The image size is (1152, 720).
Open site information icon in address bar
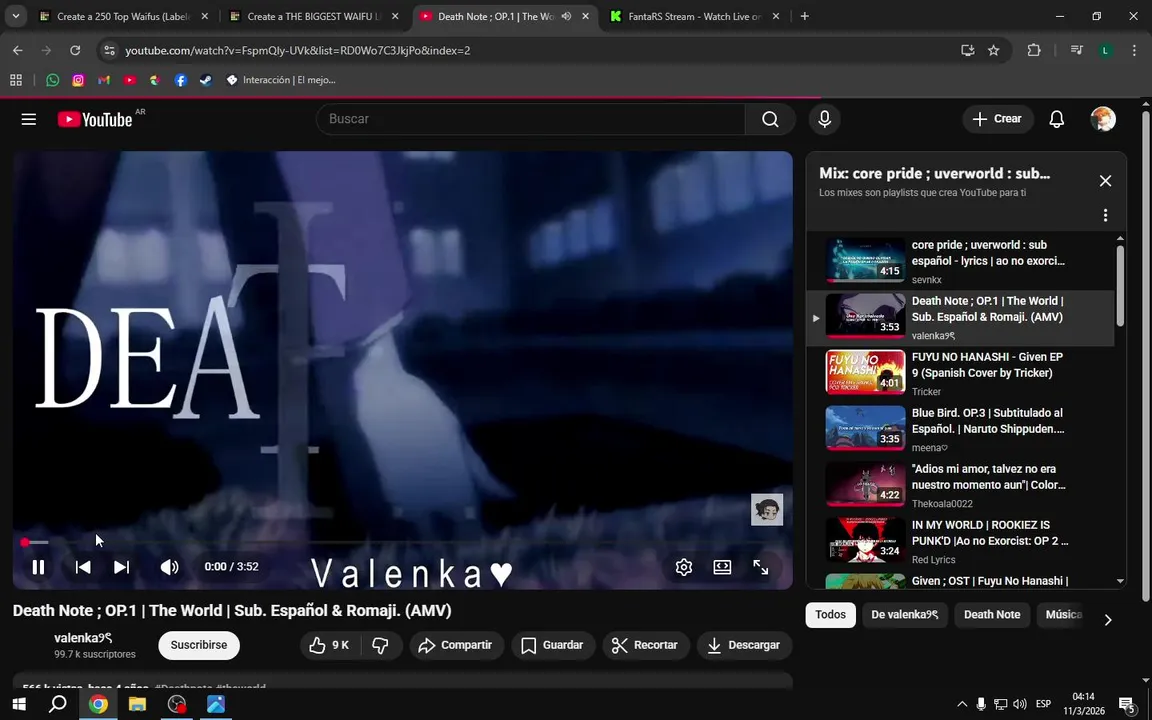click(x=109, y=50)
